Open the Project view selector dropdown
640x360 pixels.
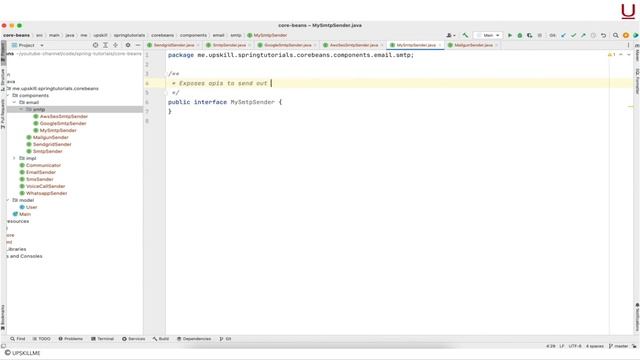(x=27, y=45)
